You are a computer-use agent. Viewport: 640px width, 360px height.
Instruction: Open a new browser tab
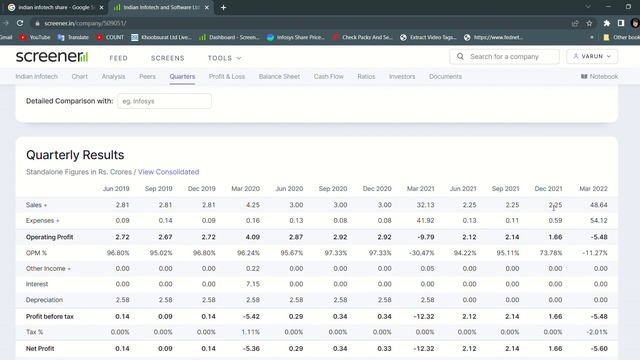(x=223, y=7)
